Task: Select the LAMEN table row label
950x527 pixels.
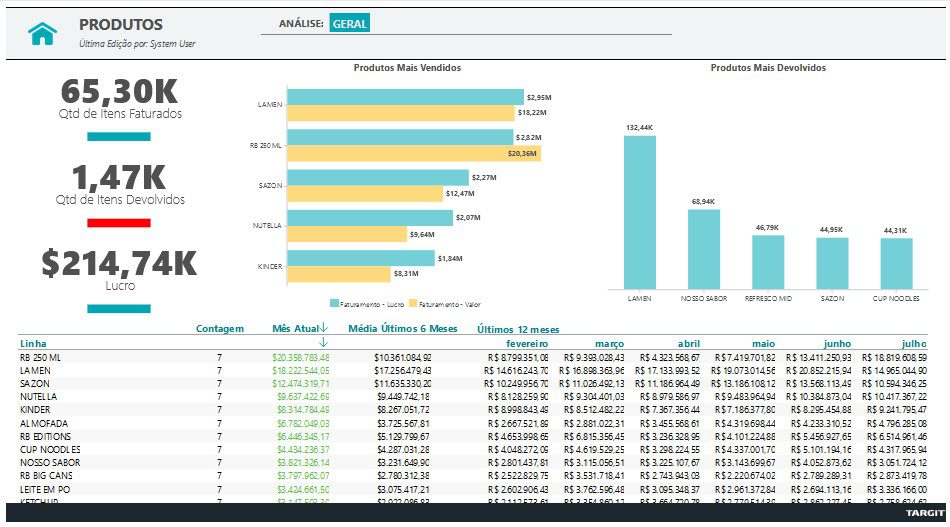Action: coord(35,371)
